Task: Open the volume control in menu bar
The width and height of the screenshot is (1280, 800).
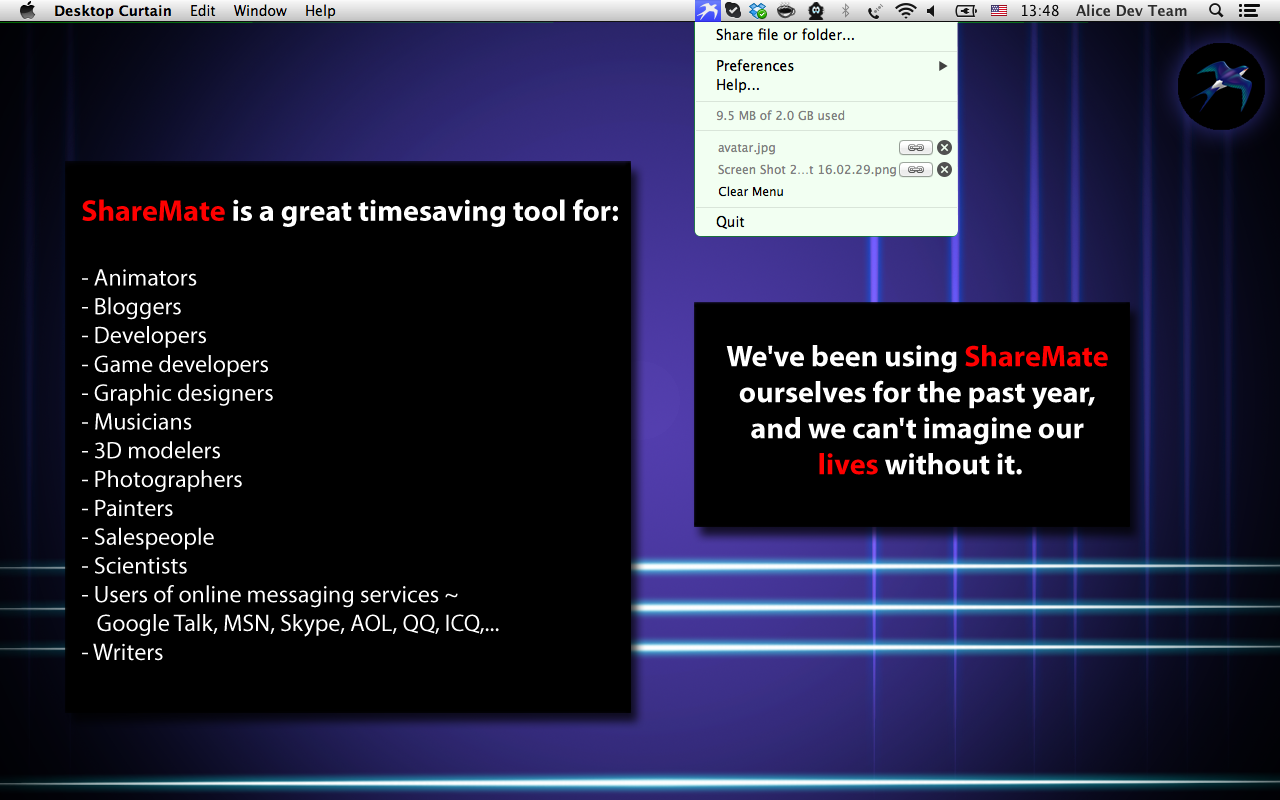Action: tap(932, 11)
